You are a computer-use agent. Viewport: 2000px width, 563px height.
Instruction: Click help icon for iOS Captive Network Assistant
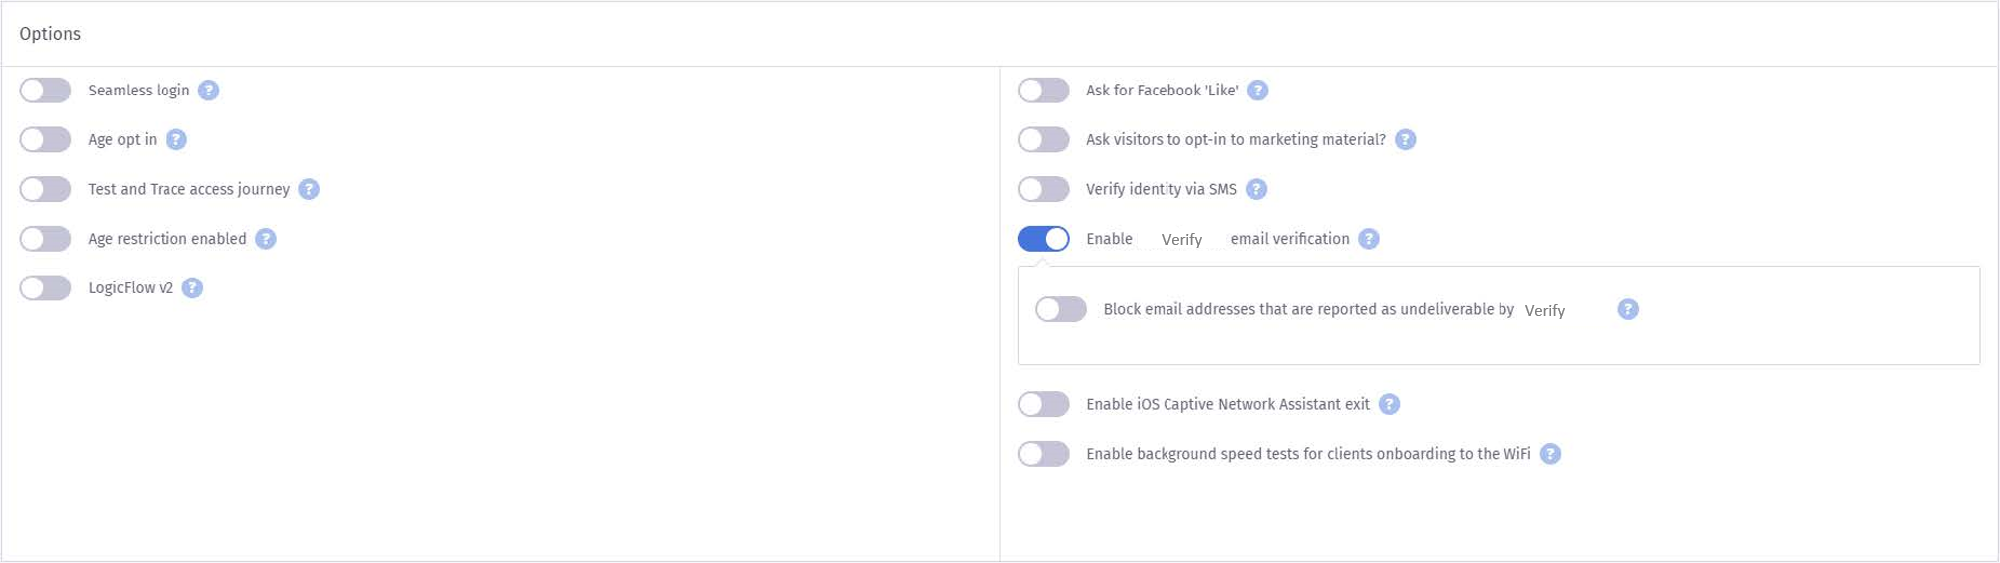[x=1389, y=404]
